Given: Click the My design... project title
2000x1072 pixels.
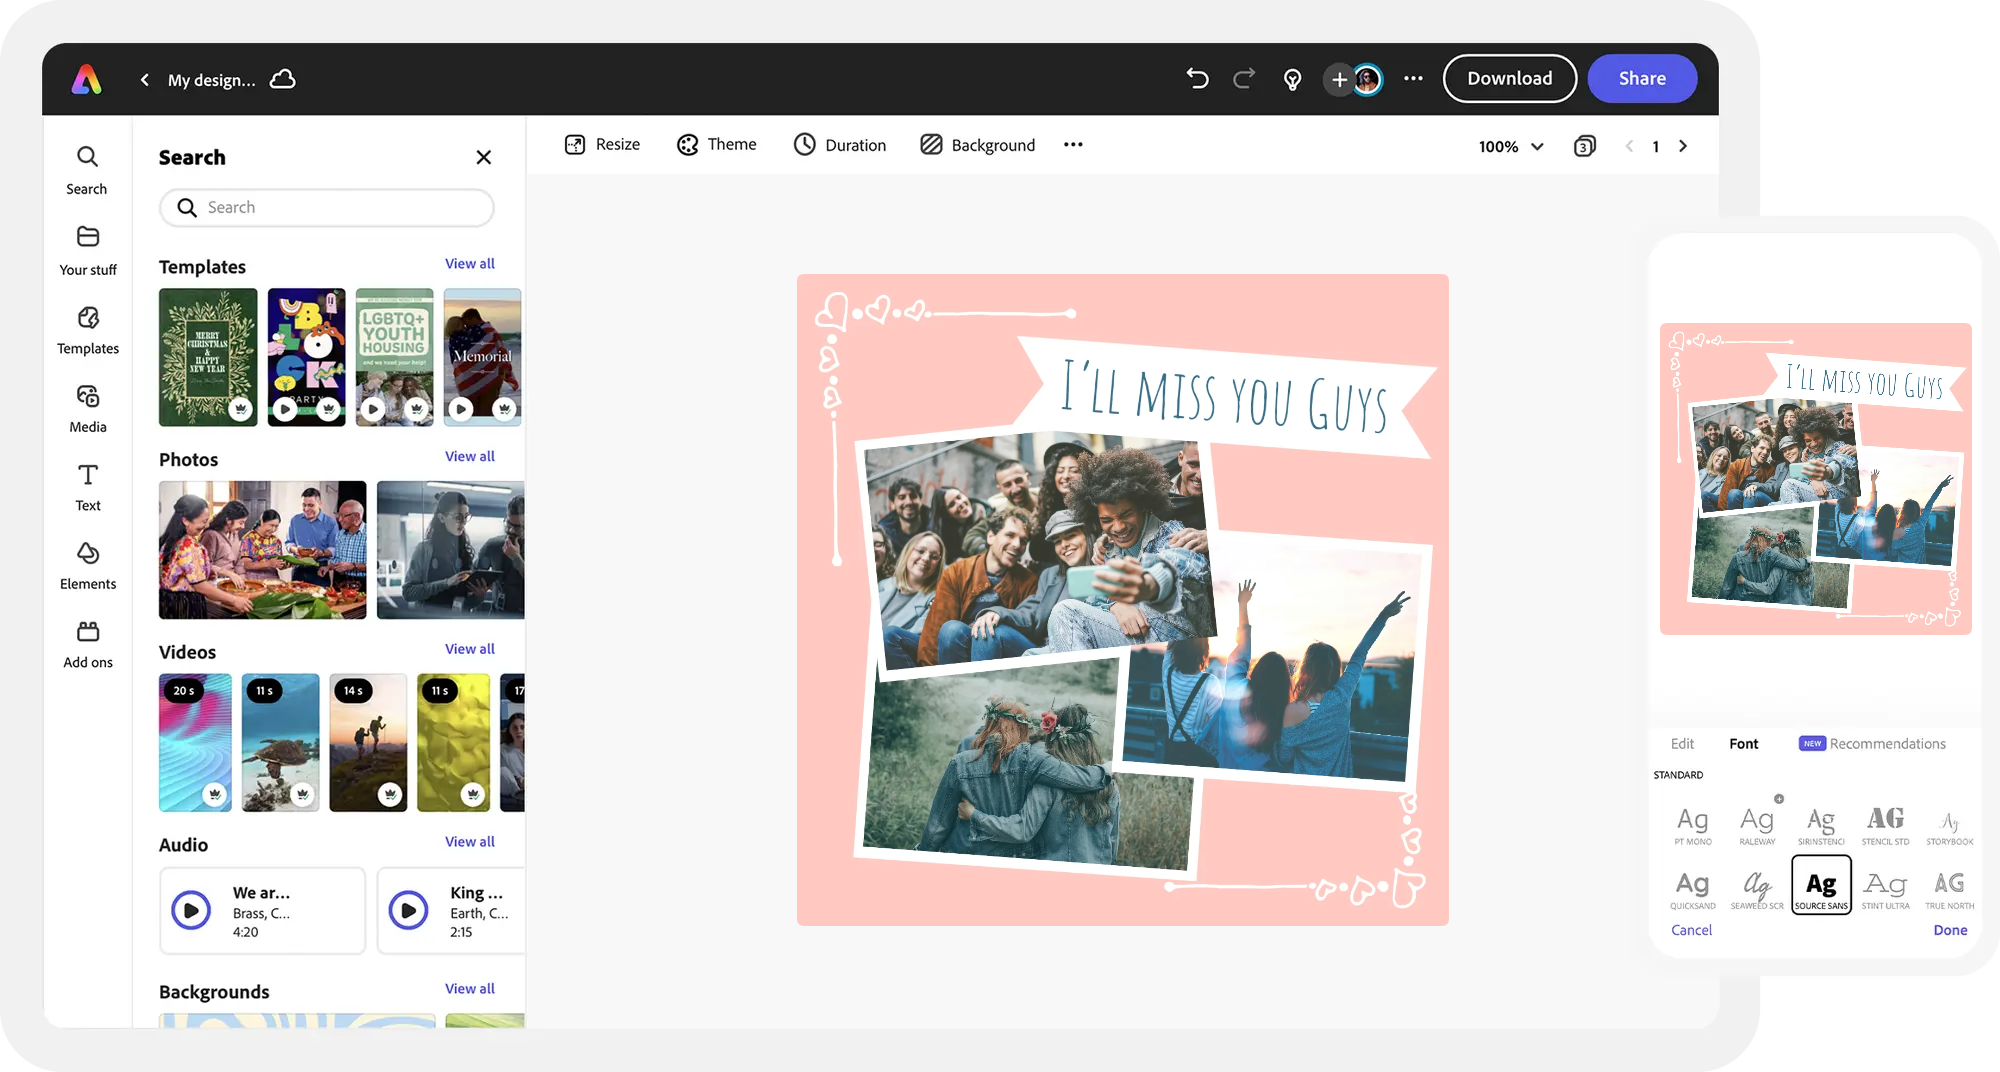Looking at the screenshot, I should pyautogui.click(x=211, y=80).
